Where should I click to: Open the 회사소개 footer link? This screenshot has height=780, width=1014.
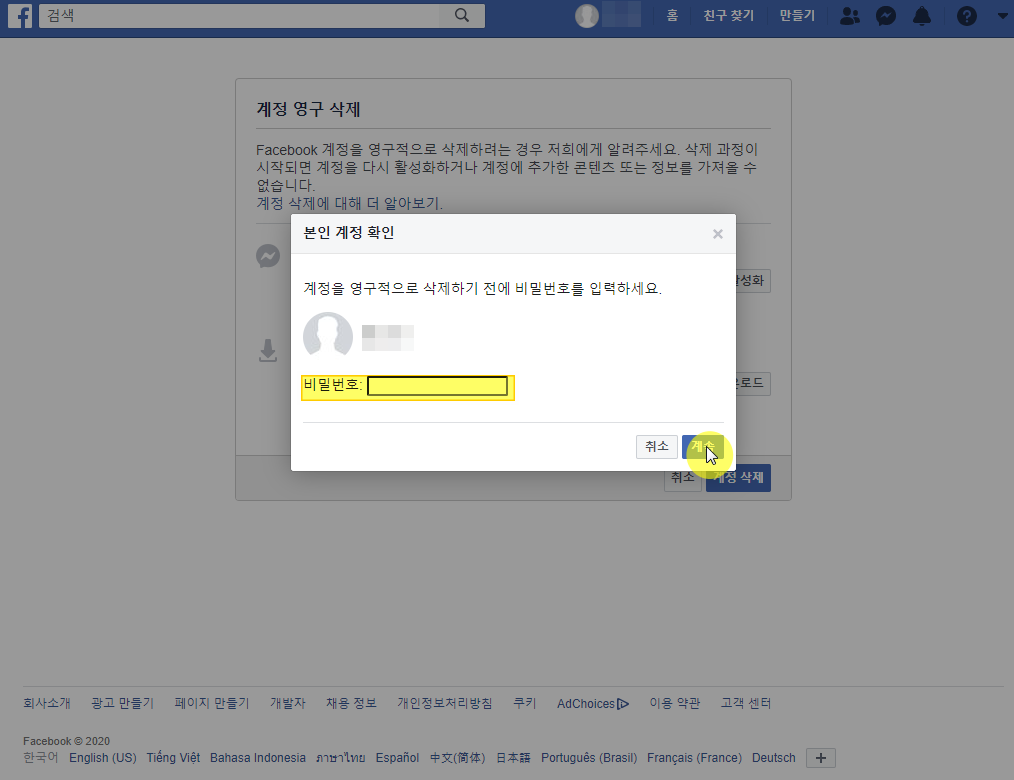(x=47, y=703)
